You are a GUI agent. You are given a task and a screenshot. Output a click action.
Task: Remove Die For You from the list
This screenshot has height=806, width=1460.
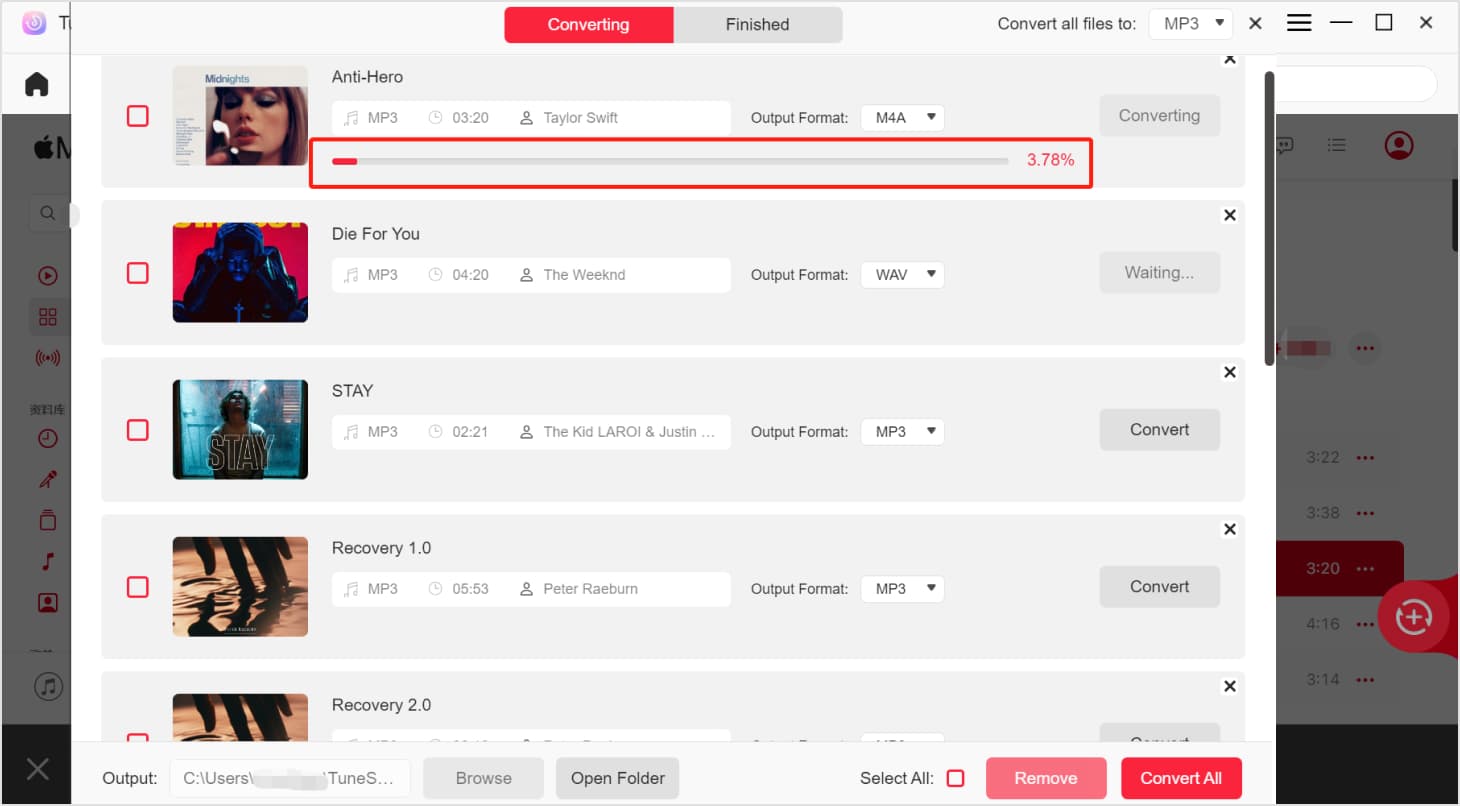1230,215
